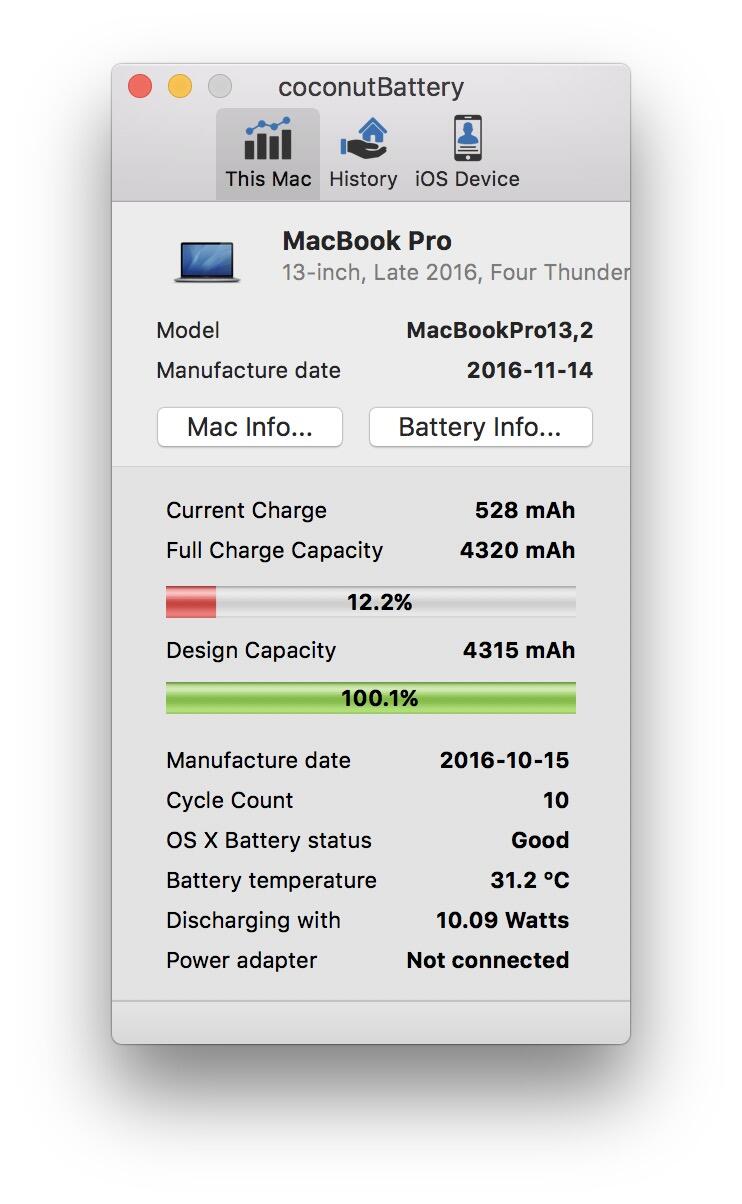The height and width of the screenshot is (1204, 742).
Task: Click the gray zoom window button
Action: point(220,87)
